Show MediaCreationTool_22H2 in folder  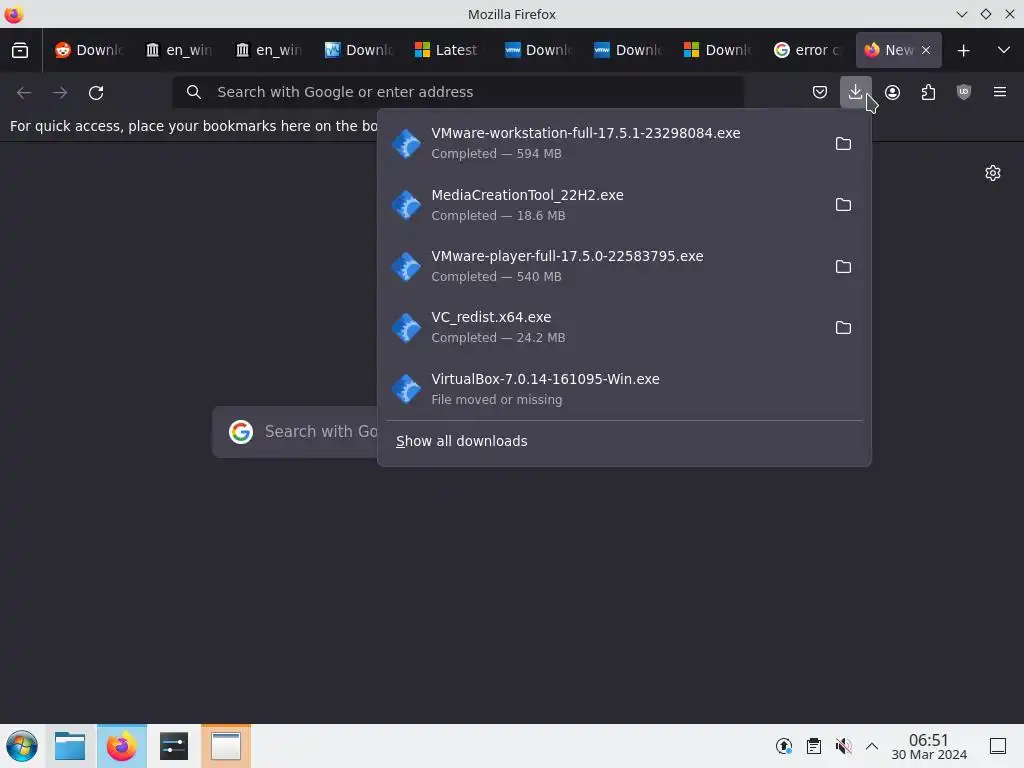point(843,204)
